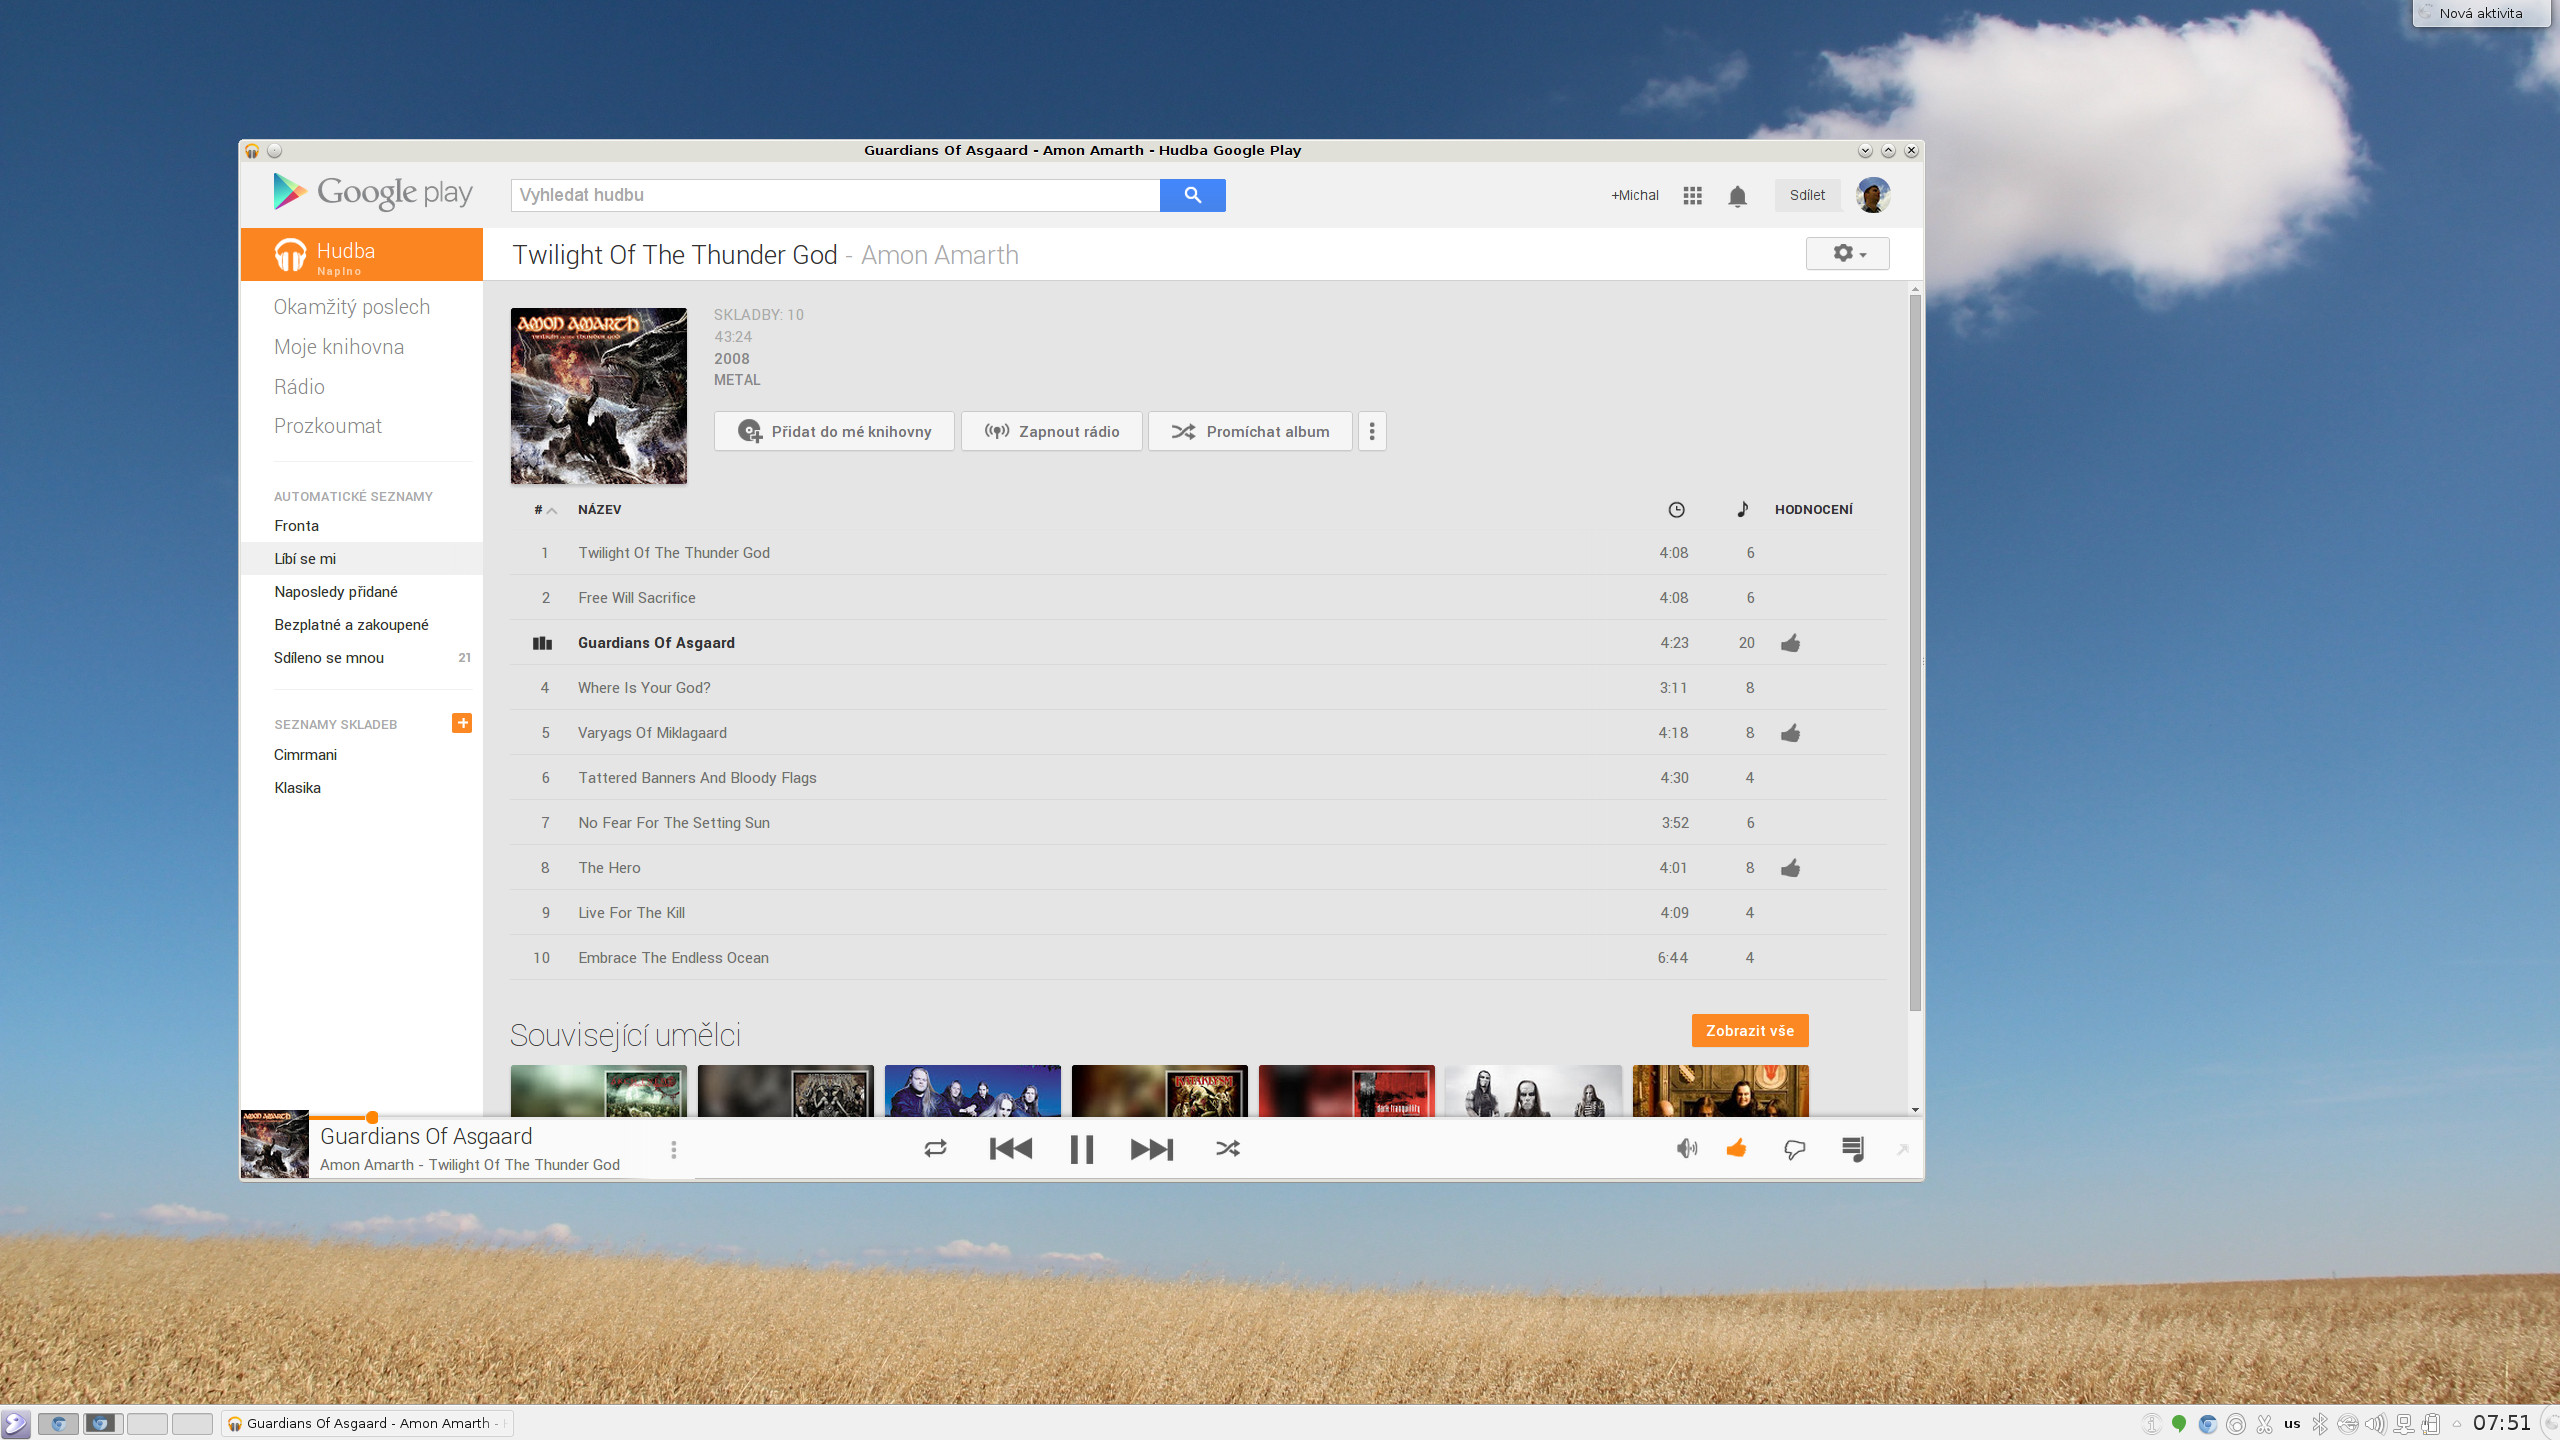2560x1440 pixels.
Task: Open the Nová aktivita desktop button
Action: click(2480, 13)
